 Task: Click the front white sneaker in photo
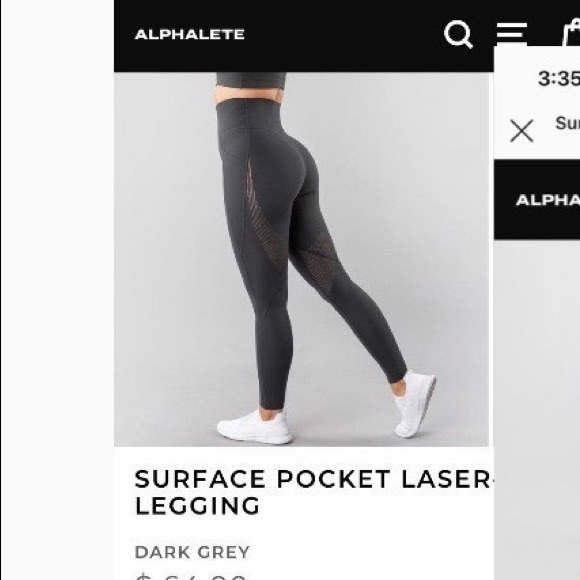tap(254, 426)
